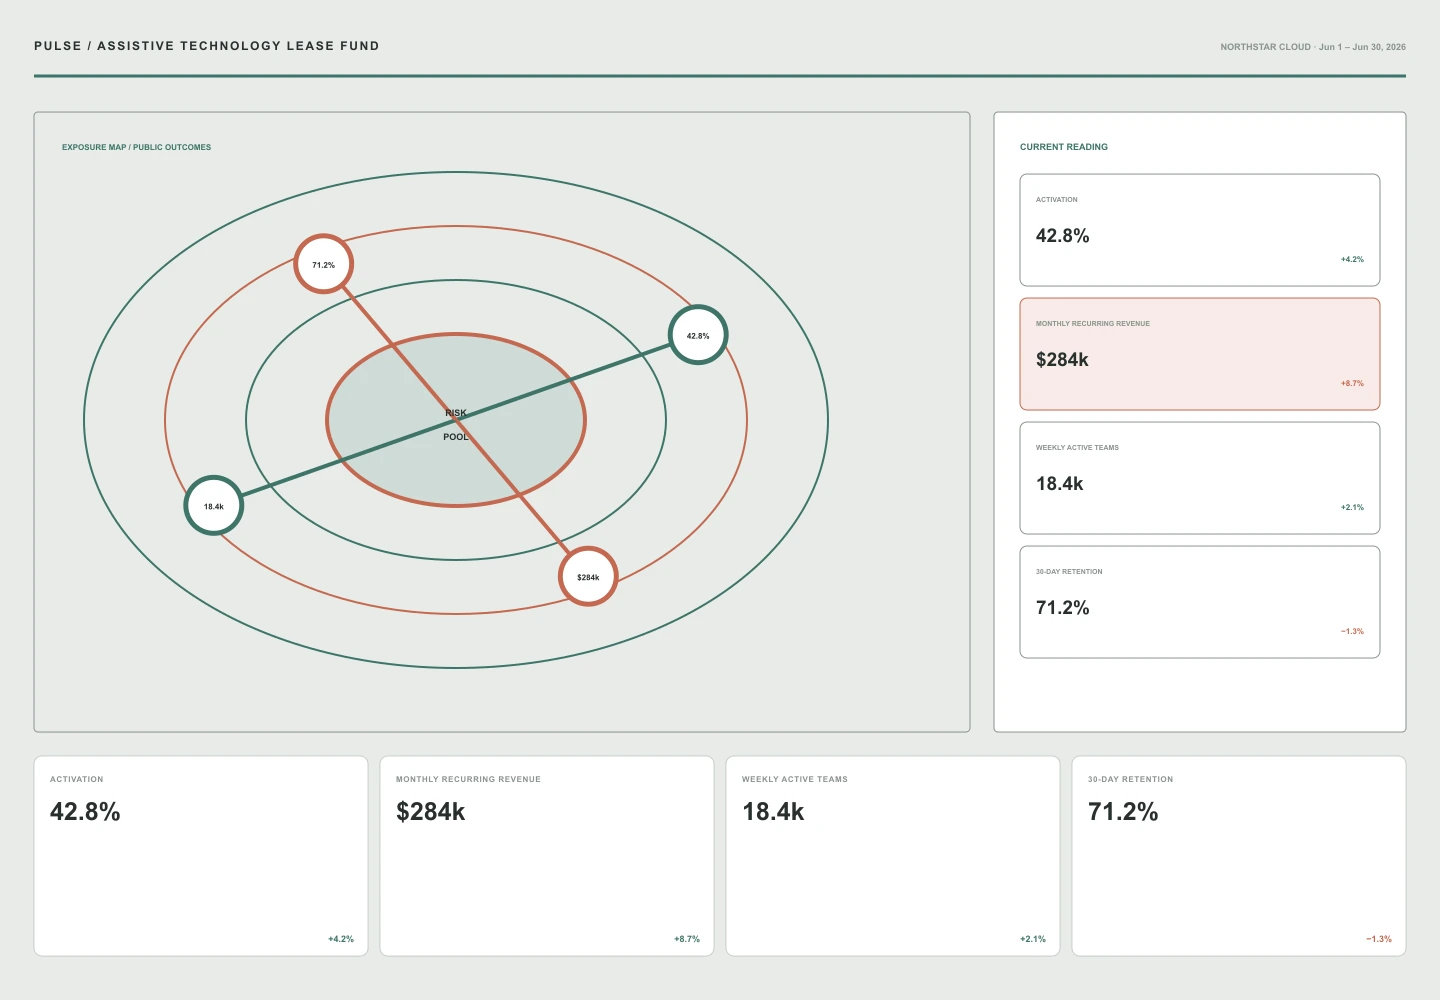Screen dimensions: 1440x1000
Task: Click the large 71.2% value in the bottom row
Action: tap(1123, 812)
